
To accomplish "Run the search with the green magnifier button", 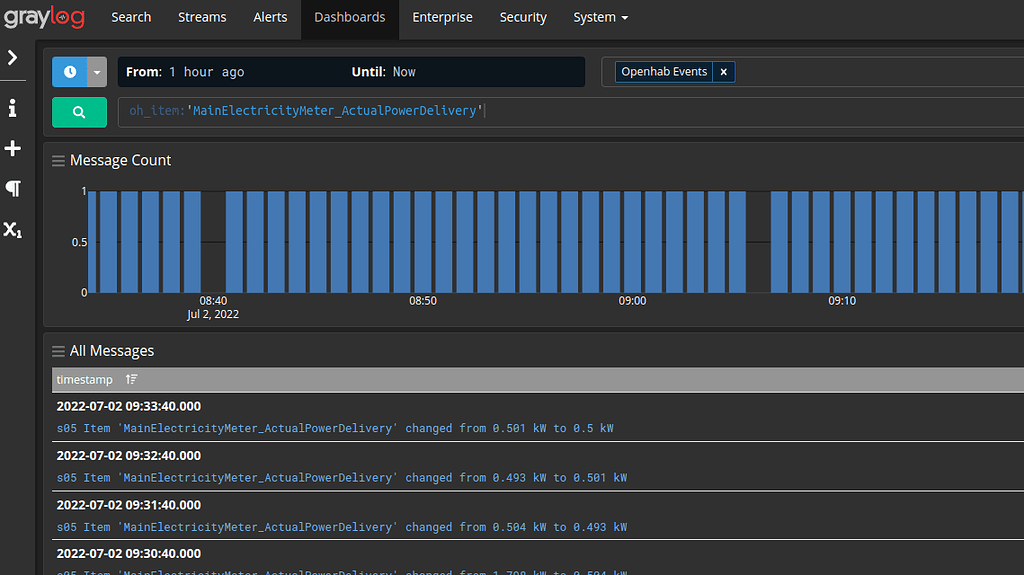I will pyautogui.click(x=79, y=112).
